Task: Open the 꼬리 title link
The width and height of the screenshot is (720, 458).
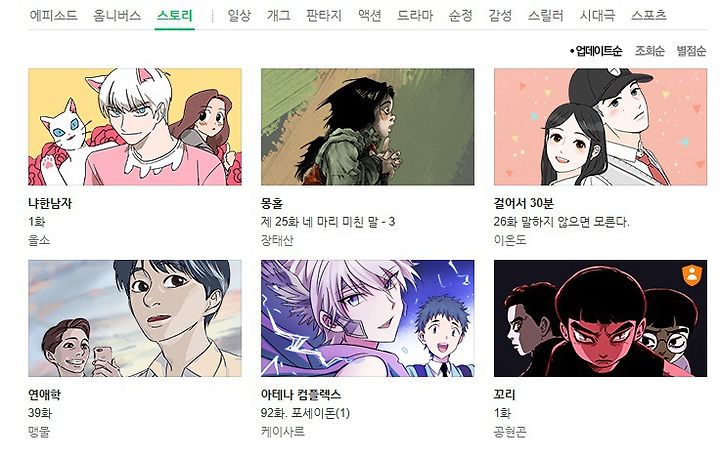Action: point(505,395)
